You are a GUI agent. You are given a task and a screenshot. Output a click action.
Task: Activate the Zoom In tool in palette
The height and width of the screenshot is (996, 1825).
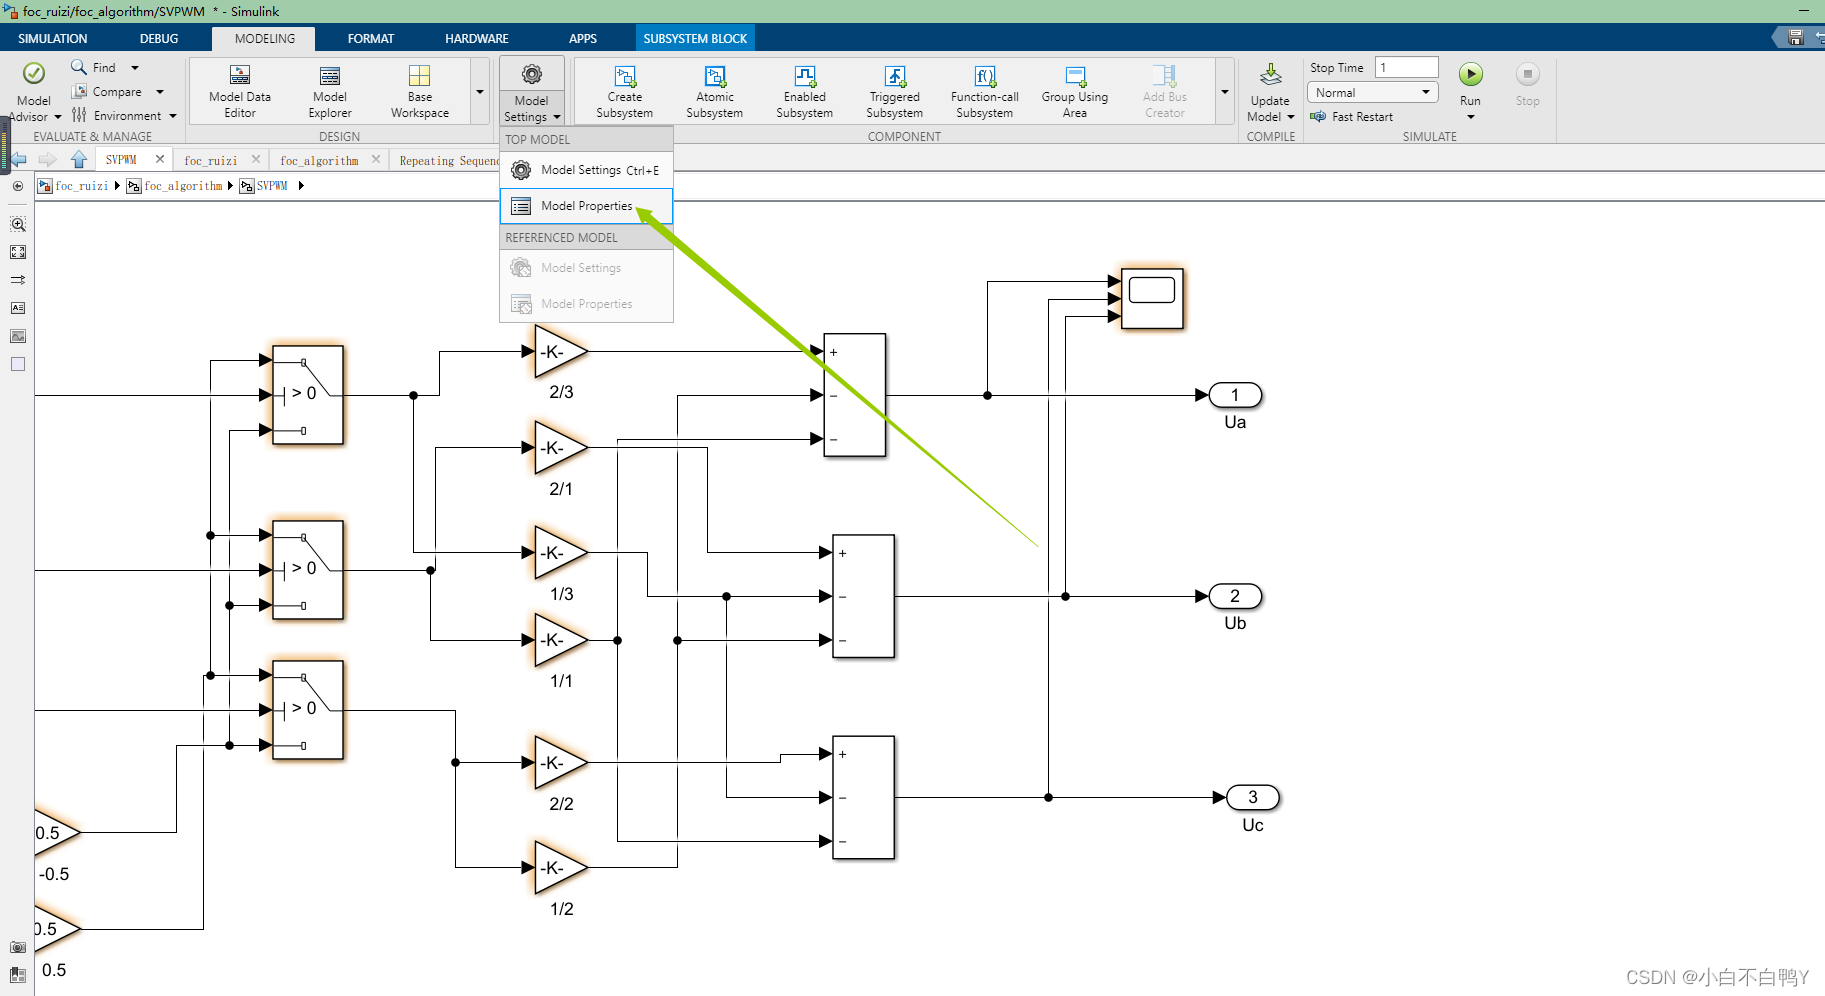[x=18, y=224]
